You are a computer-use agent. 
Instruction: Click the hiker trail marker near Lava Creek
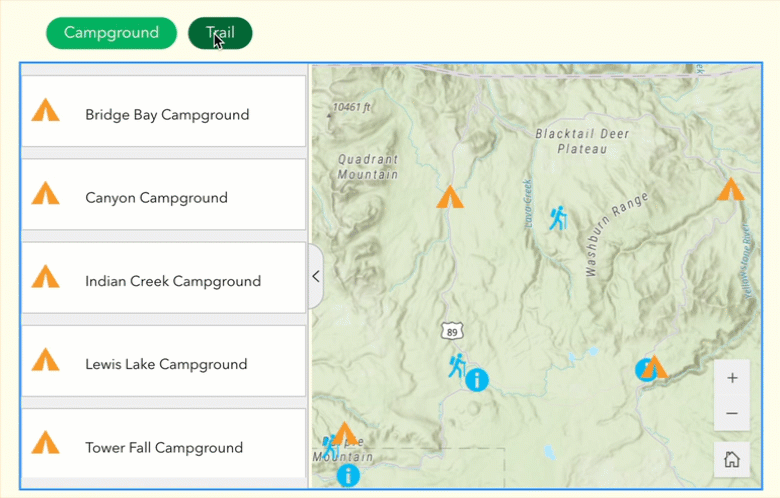click(x=557, y=217)
